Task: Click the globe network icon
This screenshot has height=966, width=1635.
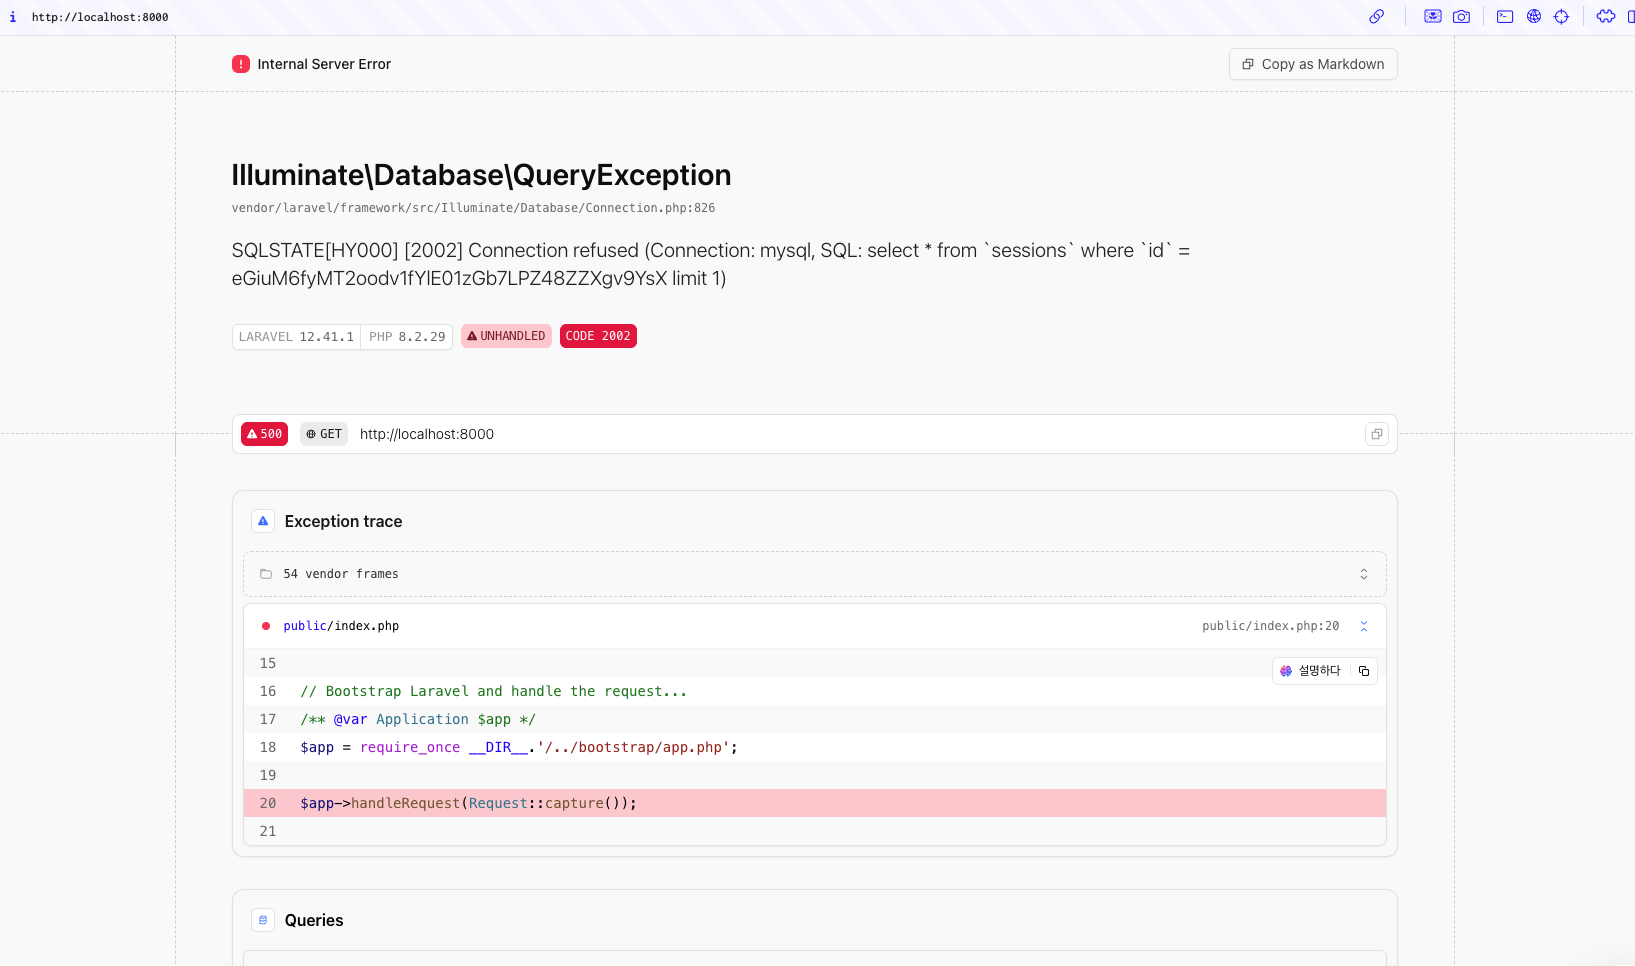Action: [1534, 16]
